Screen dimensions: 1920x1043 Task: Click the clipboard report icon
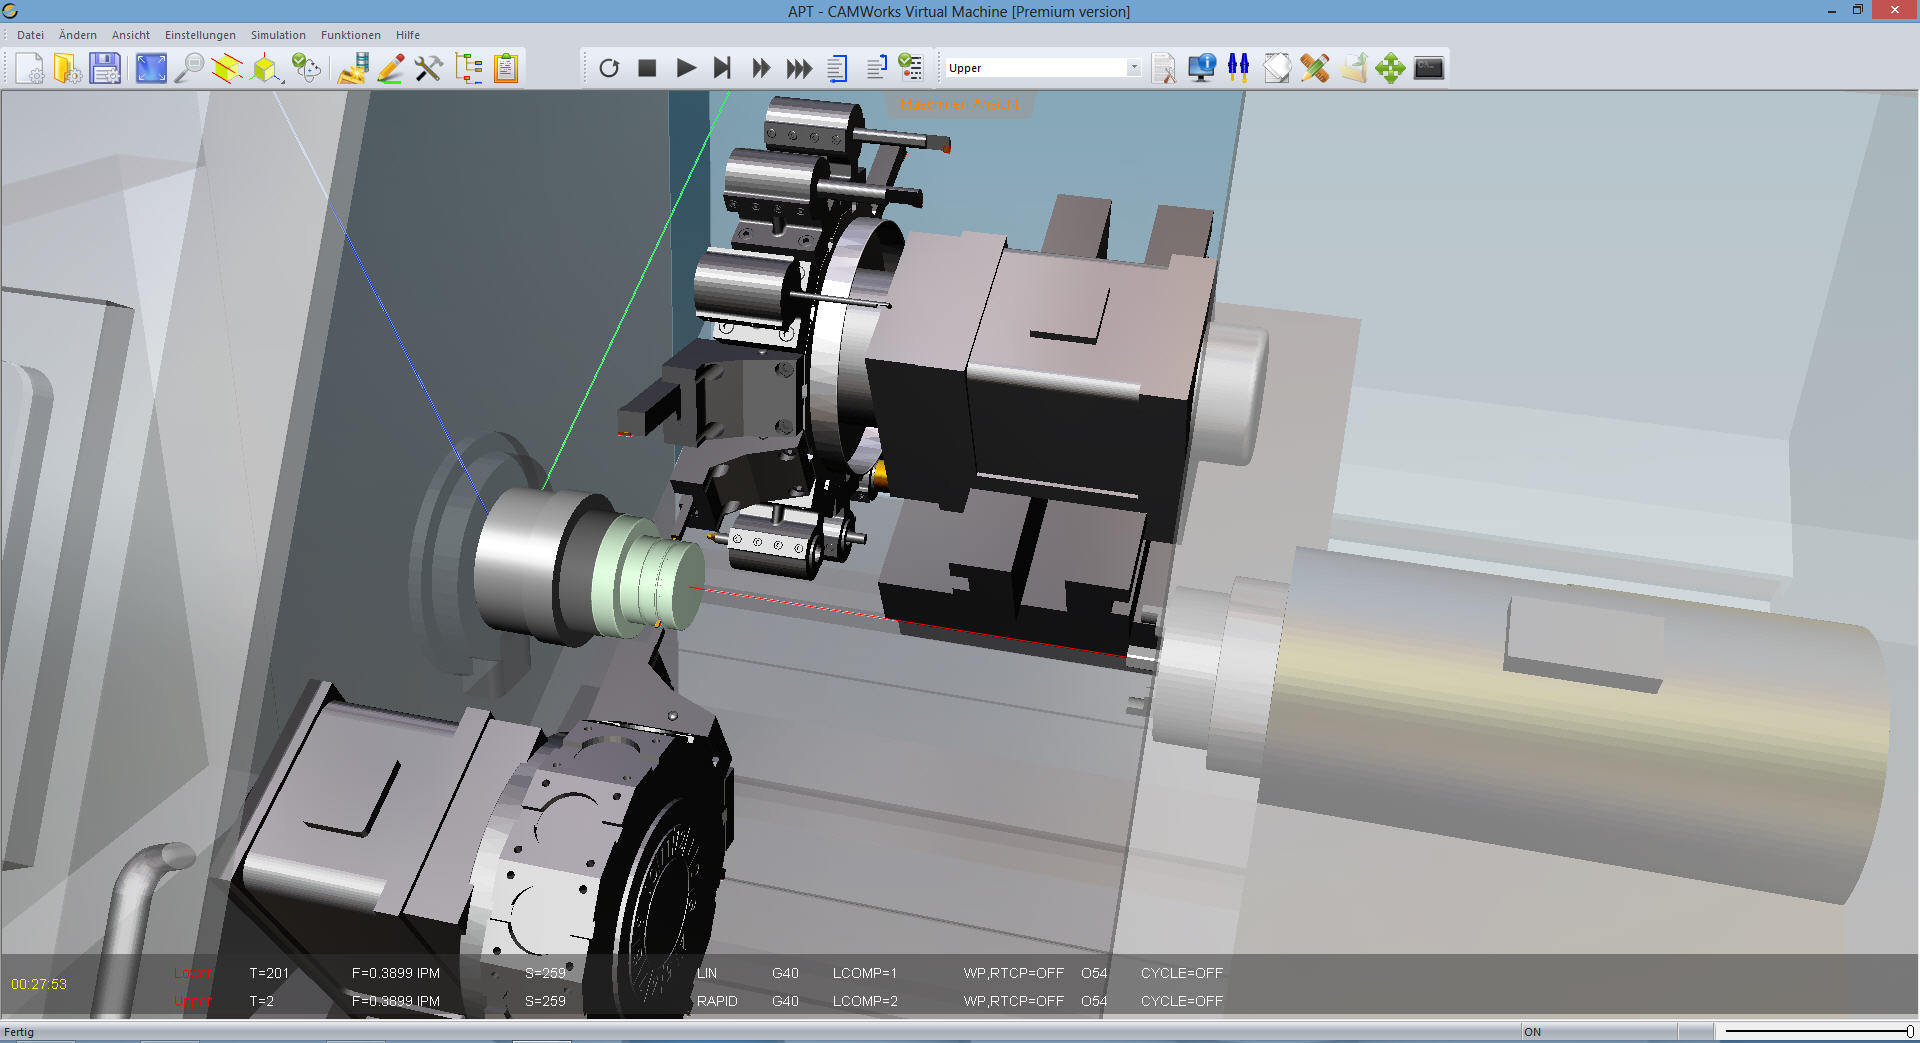click(506, 68)
